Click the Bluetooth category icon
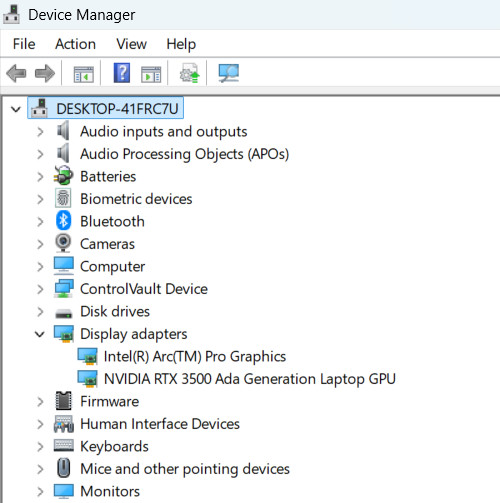The height and width of the screenshot is (503, 500). pyautogui.click(x=63, y=221)
